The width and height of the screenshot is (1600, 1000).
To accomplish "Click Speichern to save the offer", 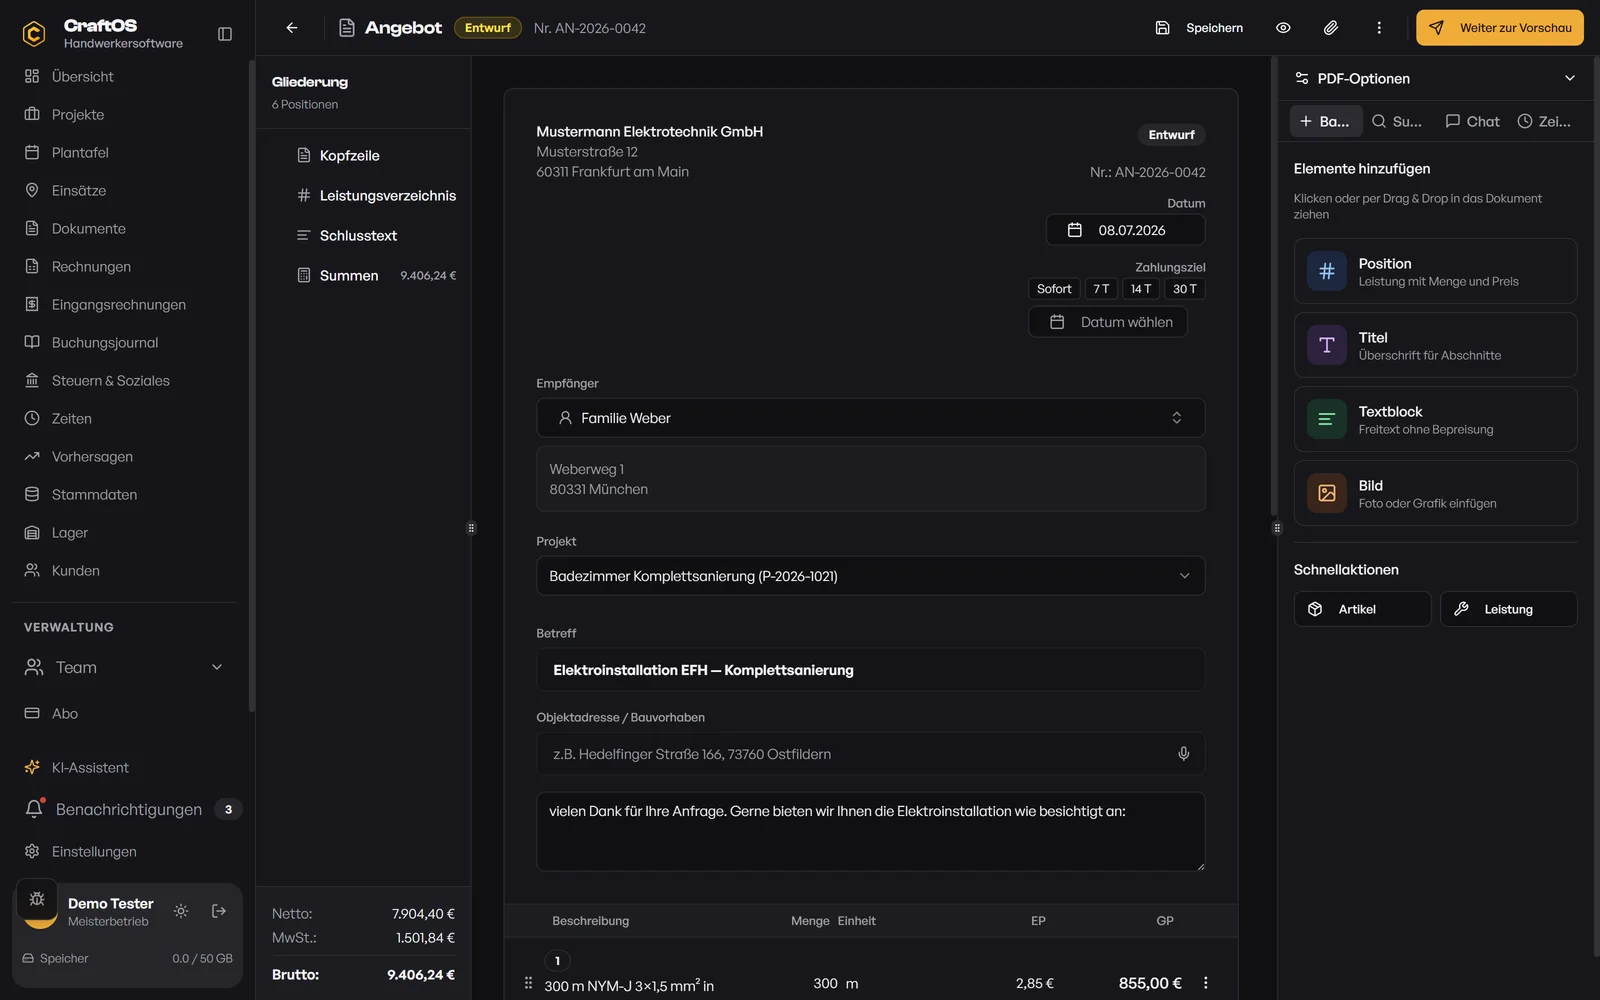I will point(1199,28).
